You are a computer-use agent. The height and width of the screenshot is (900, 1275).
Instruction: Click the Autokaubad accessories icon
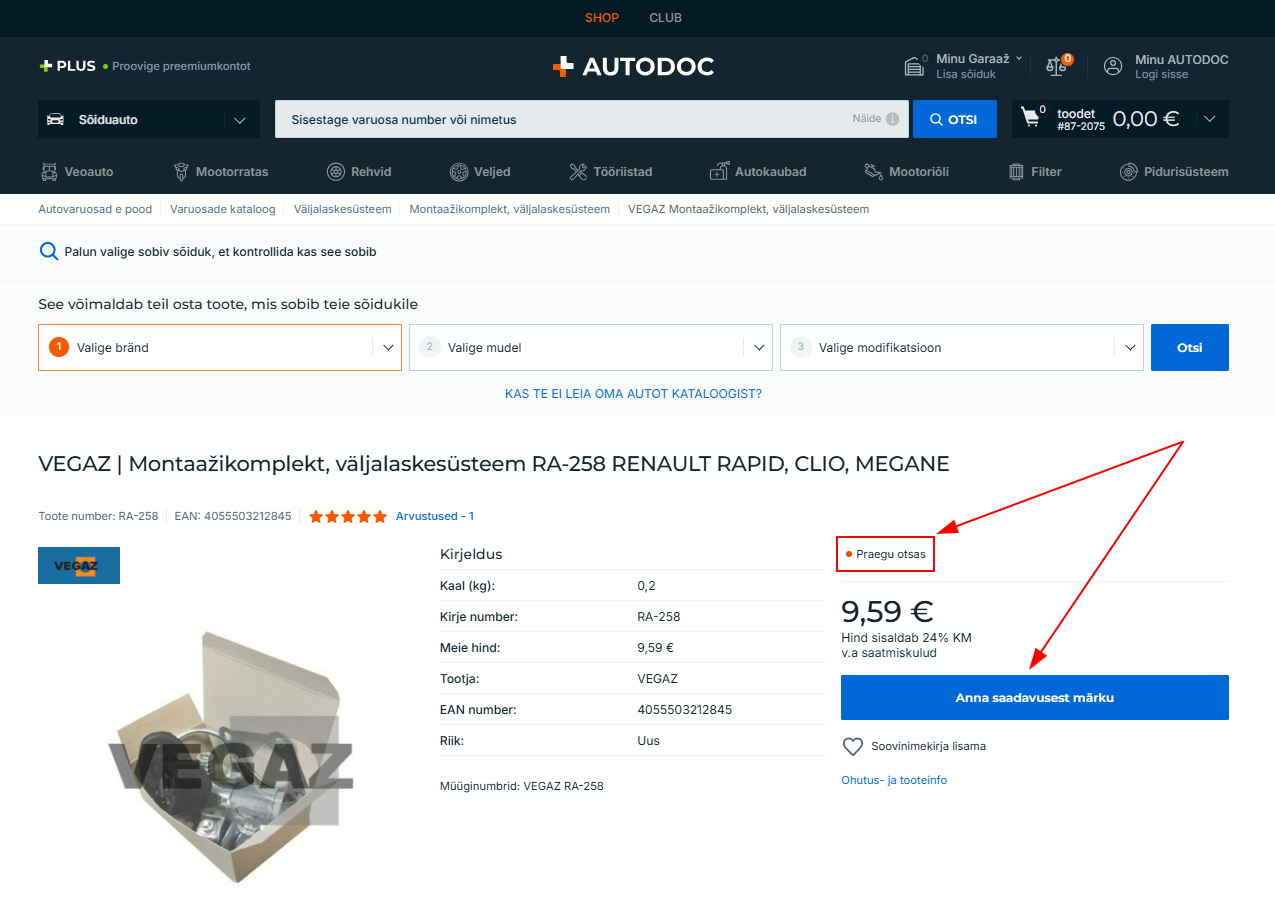coord(719,171)
